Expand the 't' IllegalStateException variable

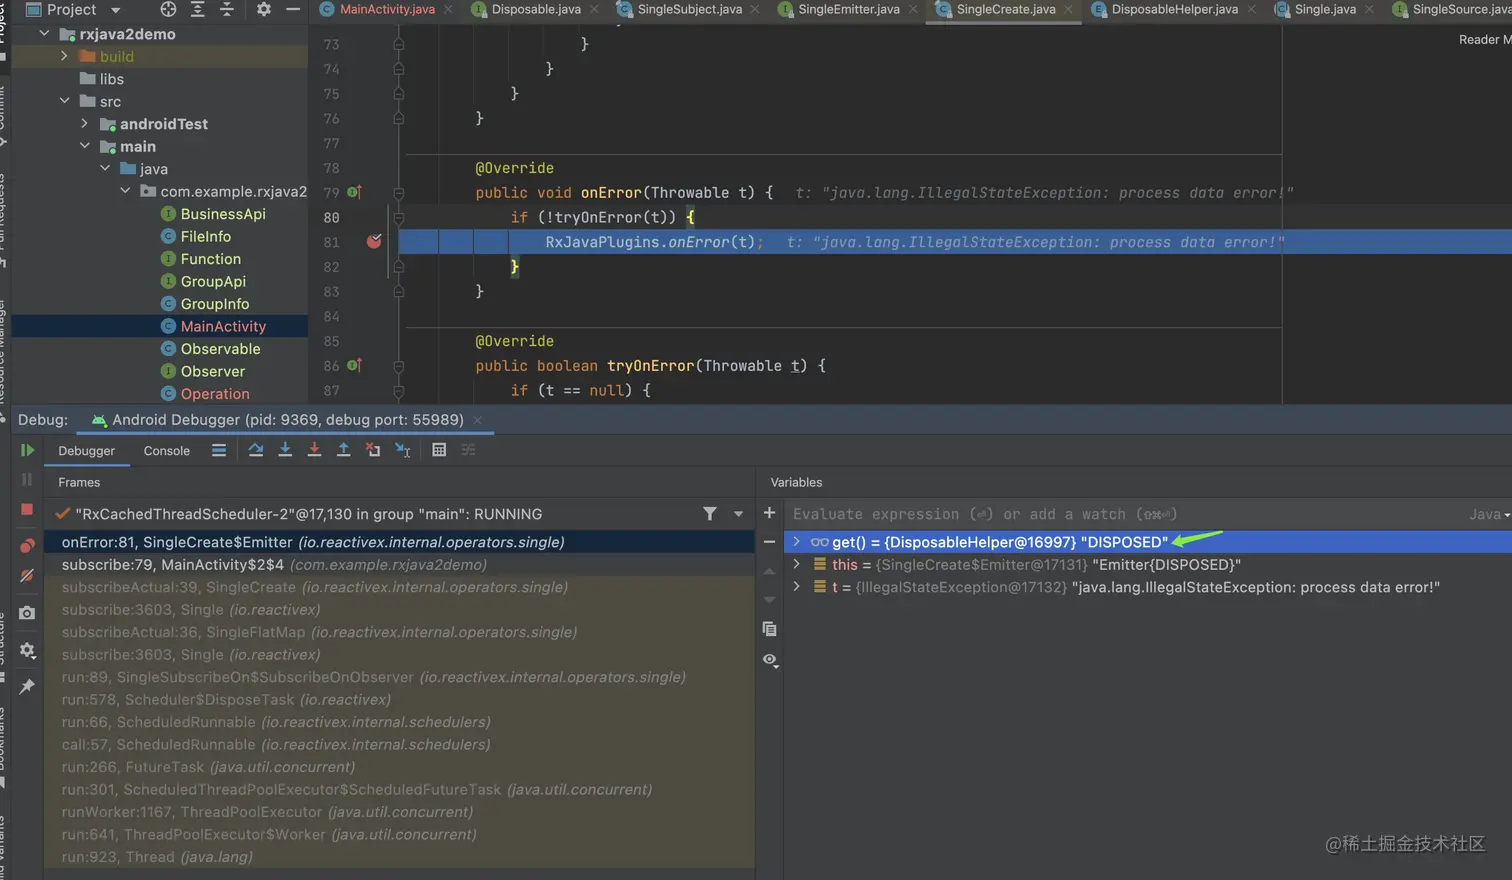[x=796, y=587]
